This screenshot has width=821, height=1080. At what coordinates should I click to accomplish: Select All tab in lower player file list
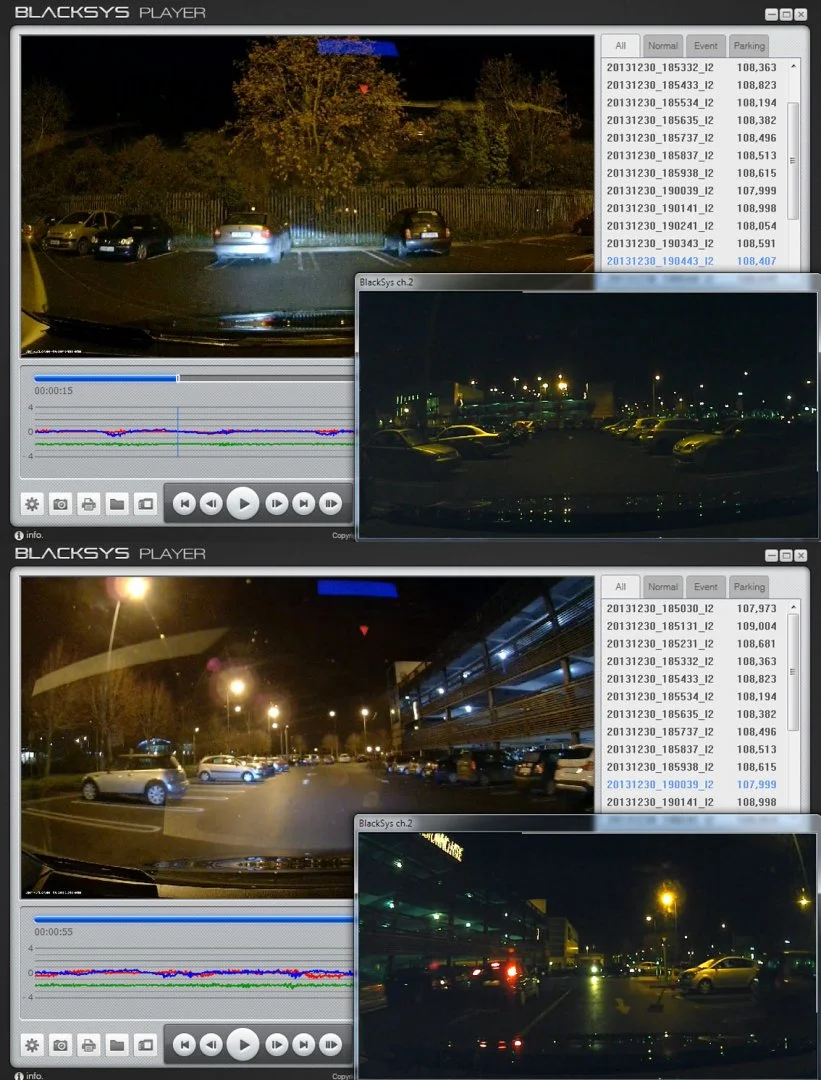coord(621,587)
